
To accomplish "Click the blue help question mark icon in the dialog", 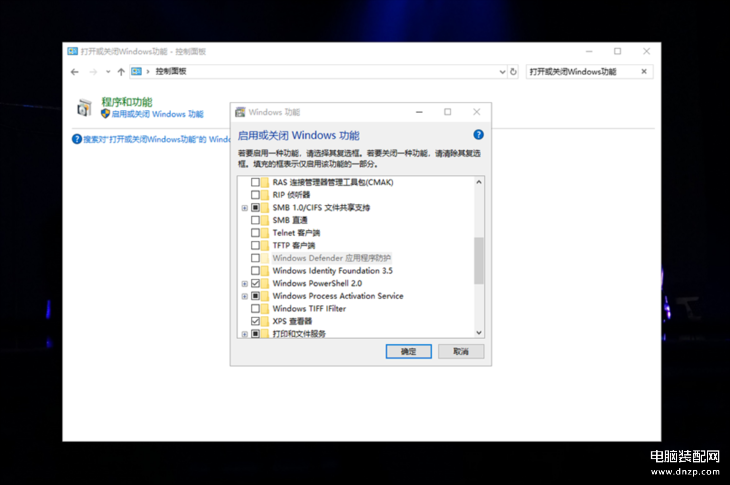I will click(478, 135).
